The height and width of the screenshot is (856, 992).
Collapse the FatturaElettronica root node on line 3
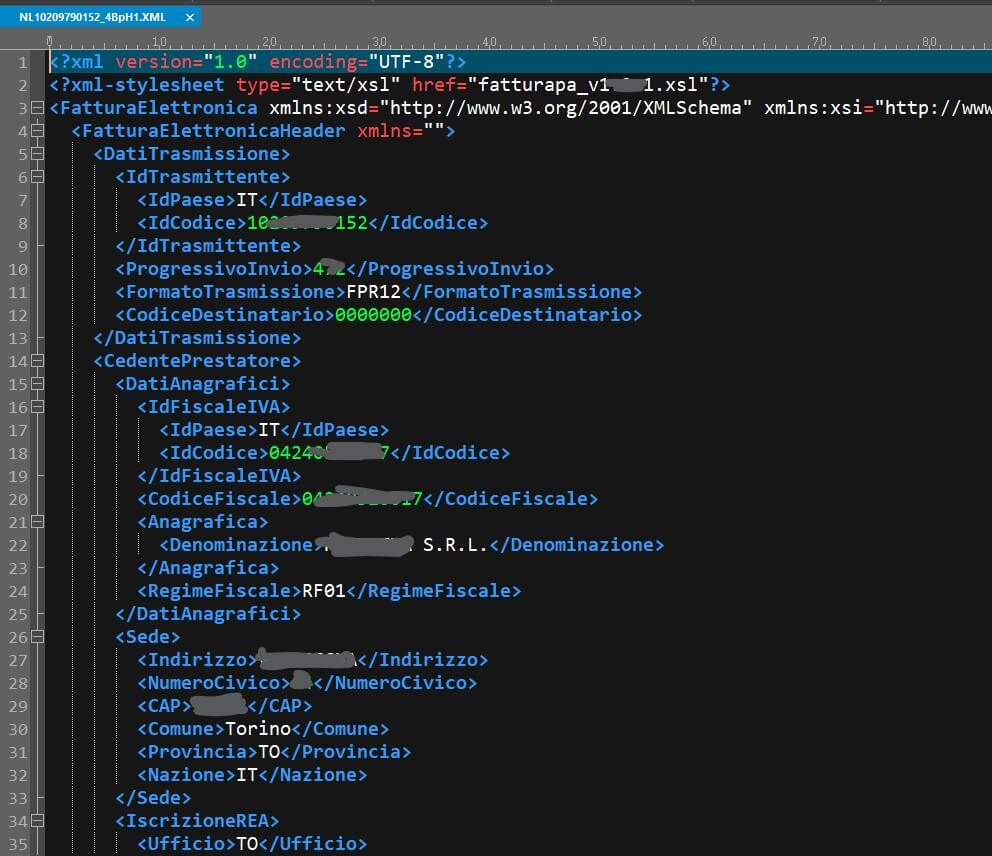(38, 108)
